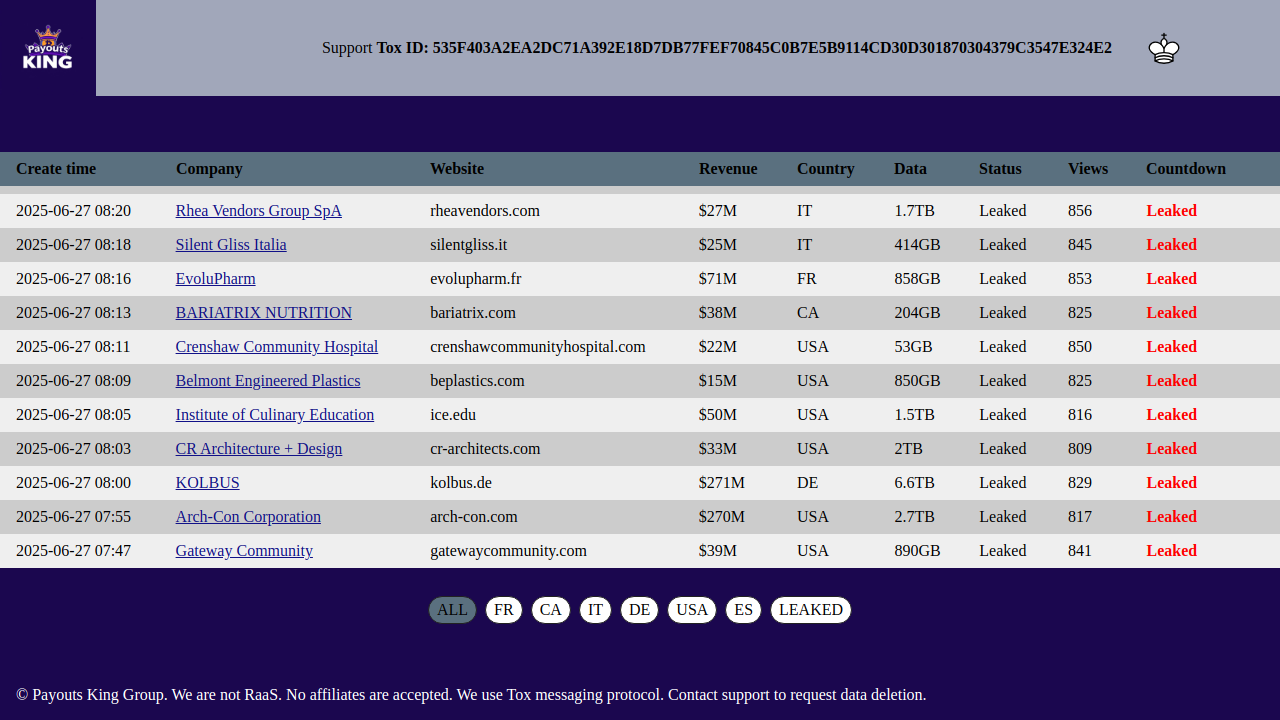Click the red Leaked countdown in KOLBUS row

click(x=1171, y=483)
